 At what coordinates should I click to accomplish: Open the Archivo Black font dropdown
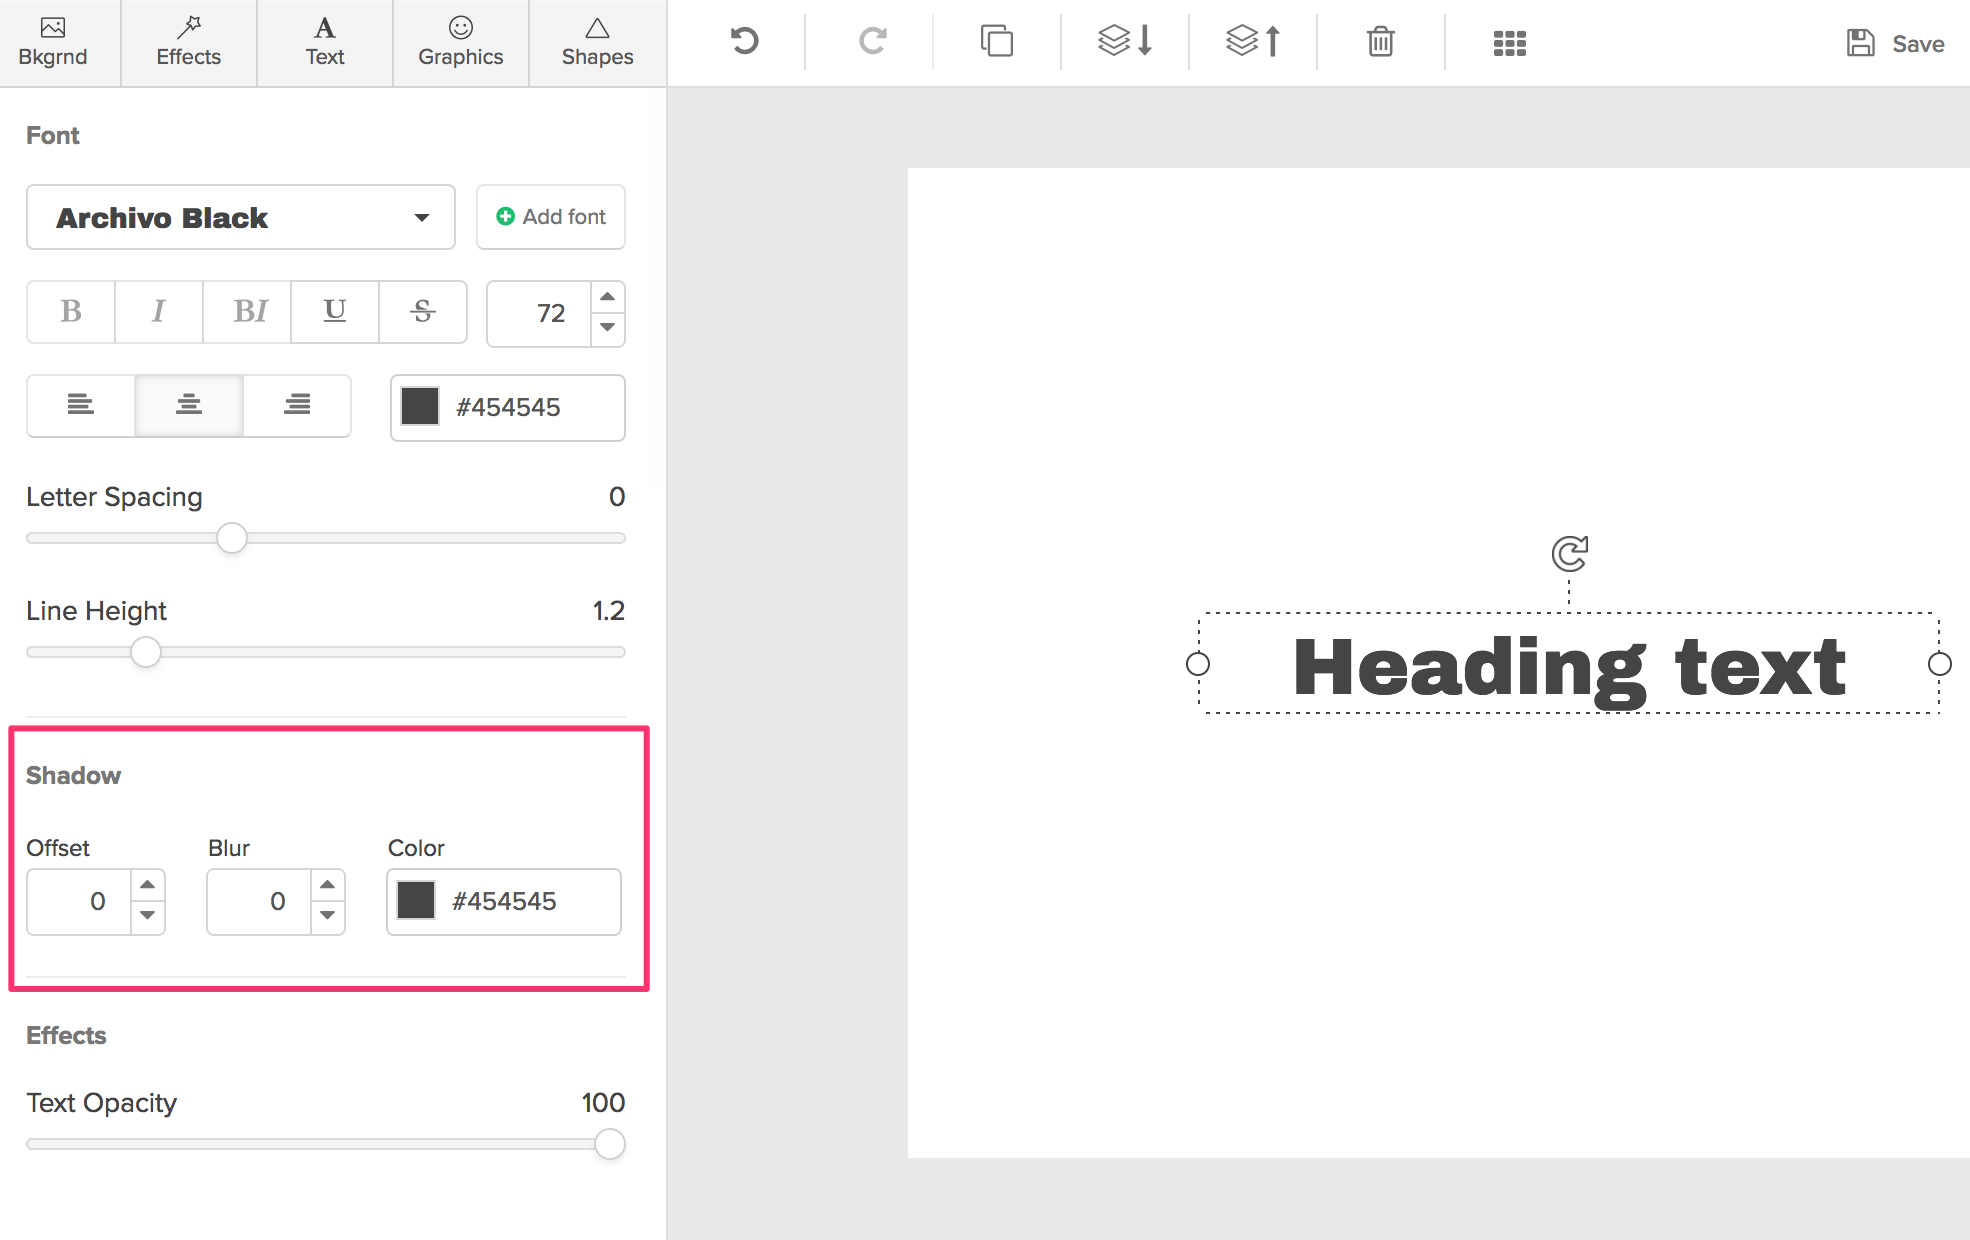[241, 217]
